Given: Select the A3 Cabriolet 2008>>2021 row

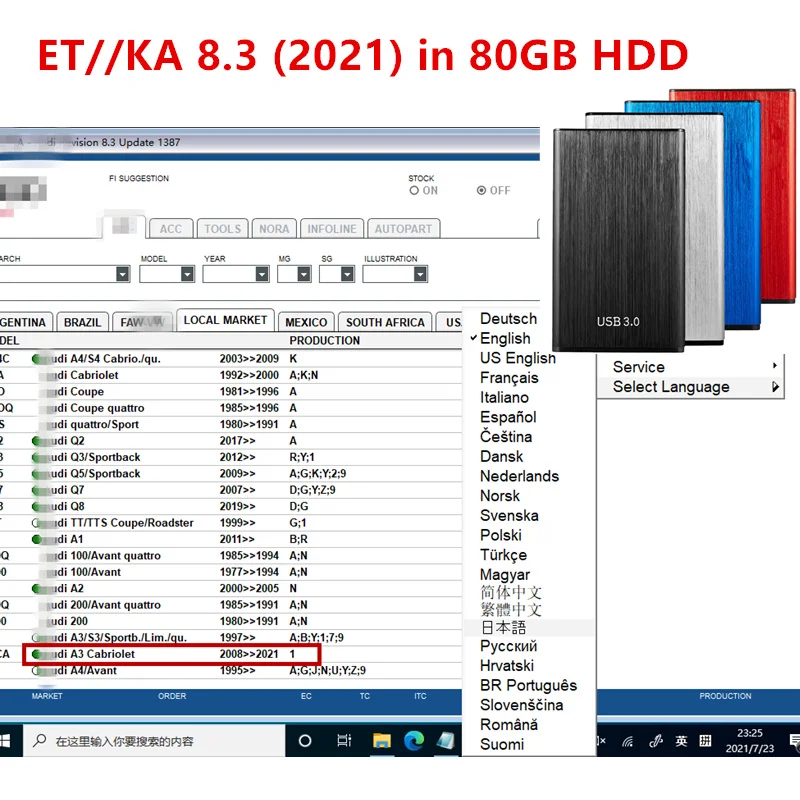Looking at the screenshot, I should [231, 654].
